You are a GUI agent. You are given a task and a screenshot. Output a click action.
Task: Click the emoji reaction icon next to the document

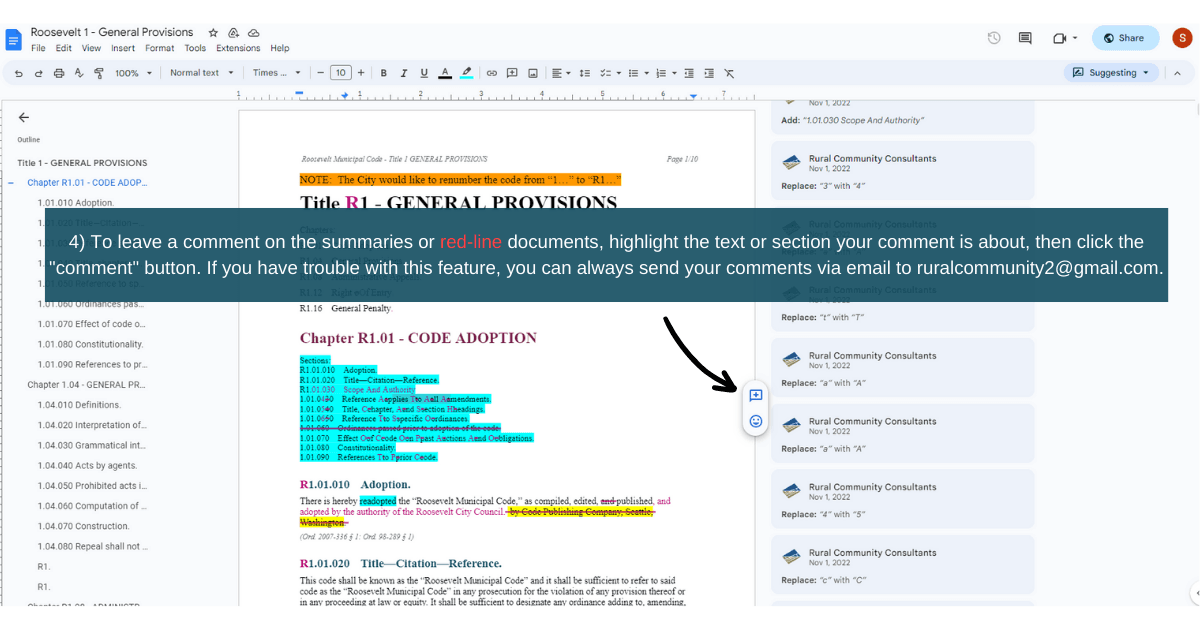pos(755,421)
